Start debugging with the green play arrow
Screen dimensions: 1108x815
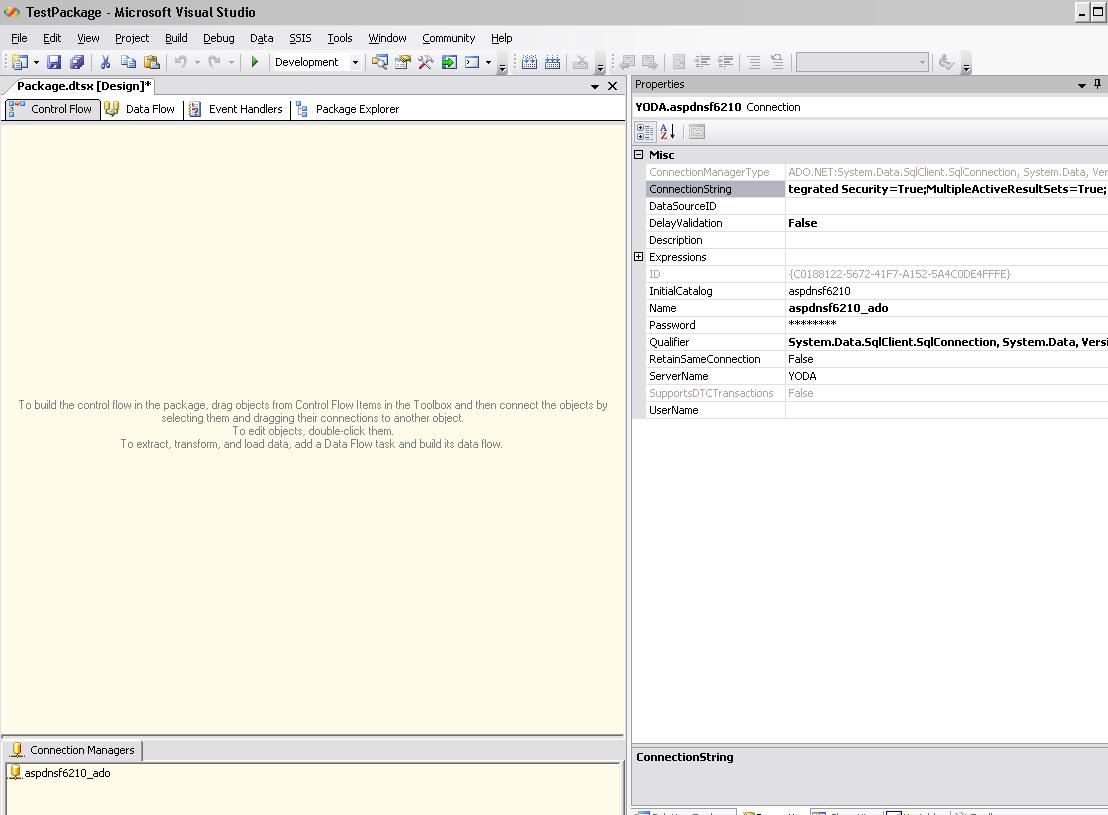pyautogui.click(x=255, y=62)
